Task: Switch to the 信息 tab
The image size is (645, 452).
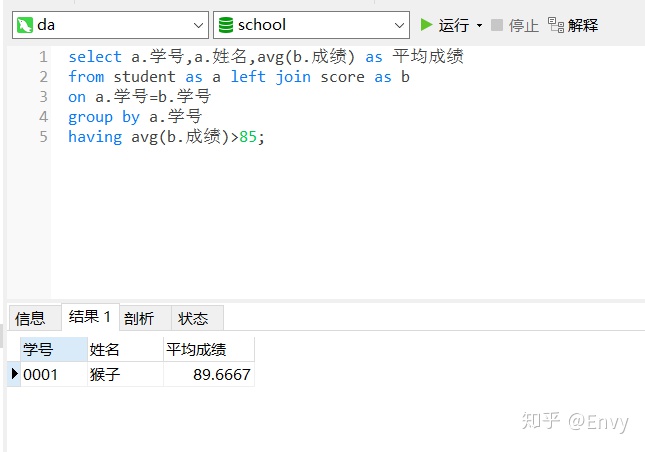Action: coord(35,318)
